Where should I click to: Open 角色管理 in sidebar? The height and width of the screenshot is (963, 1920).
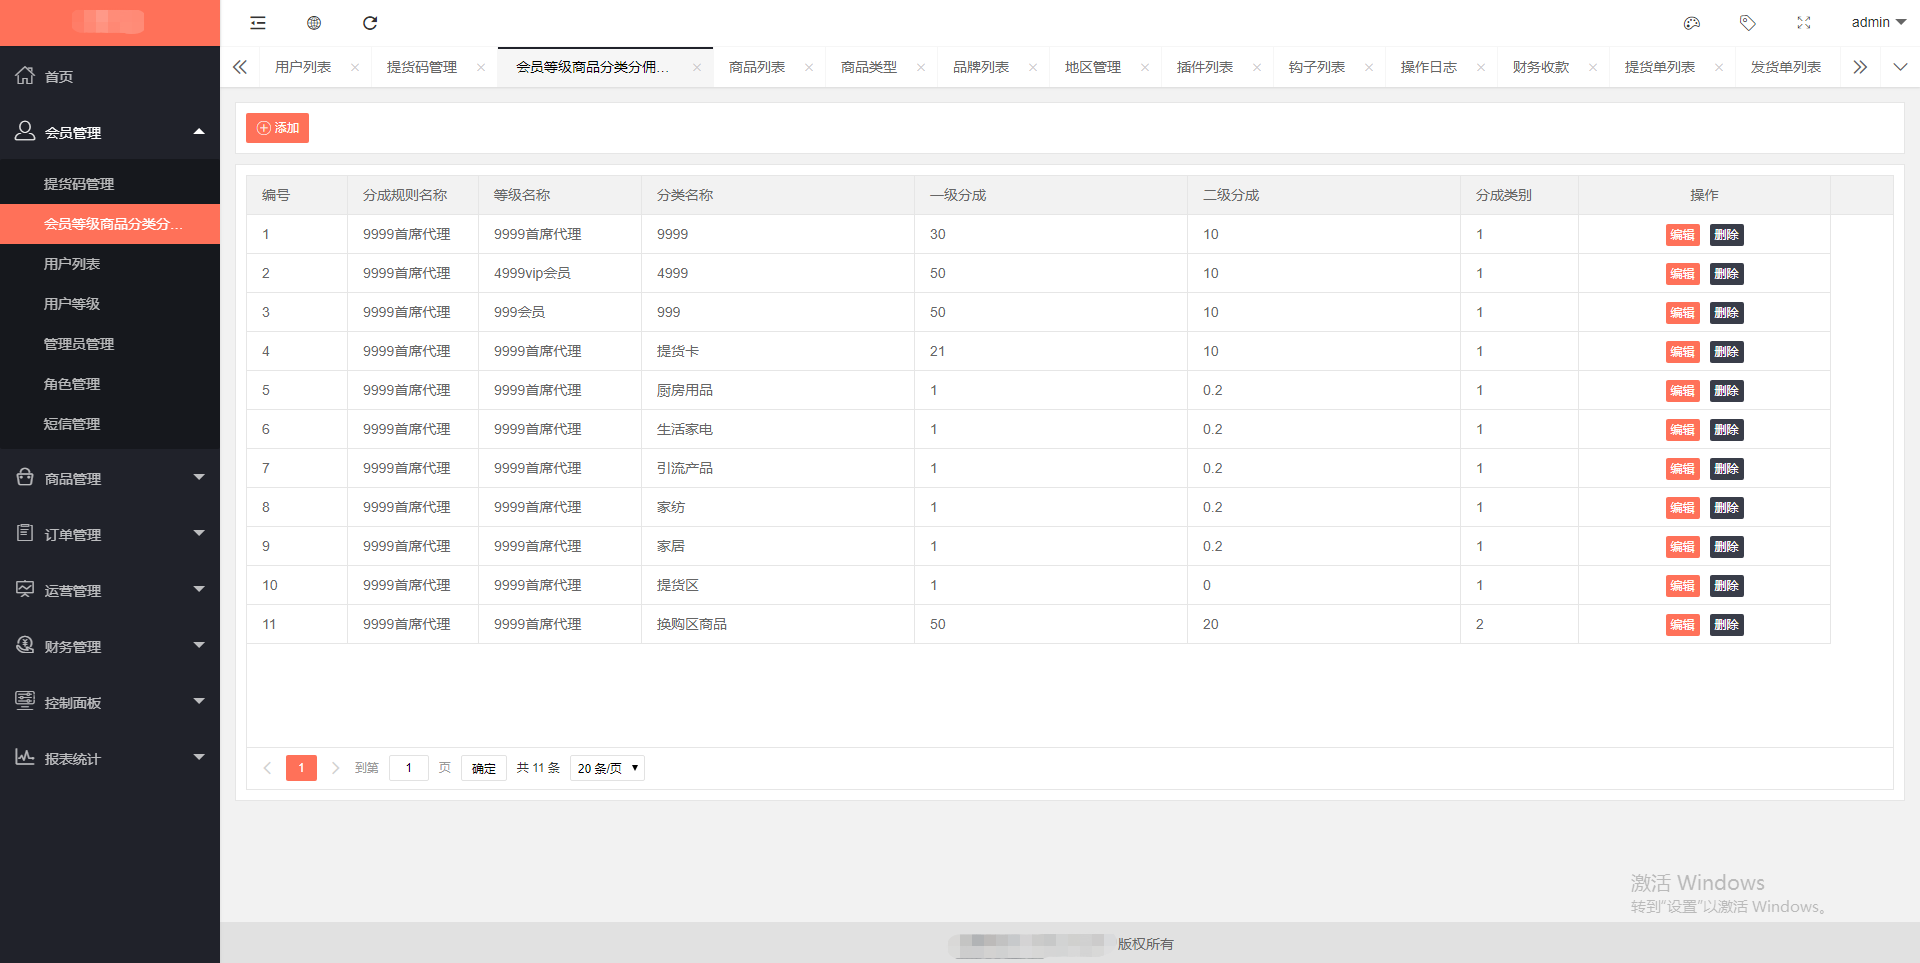(x=110, y=384)
